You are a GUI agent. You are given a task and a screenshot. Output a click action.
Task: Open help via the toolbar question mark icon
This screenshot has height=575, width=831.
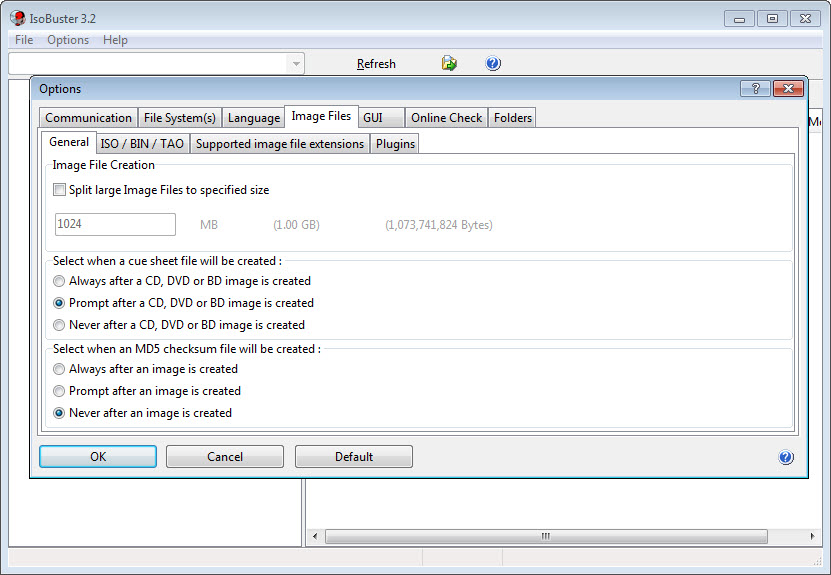(493, 63)
